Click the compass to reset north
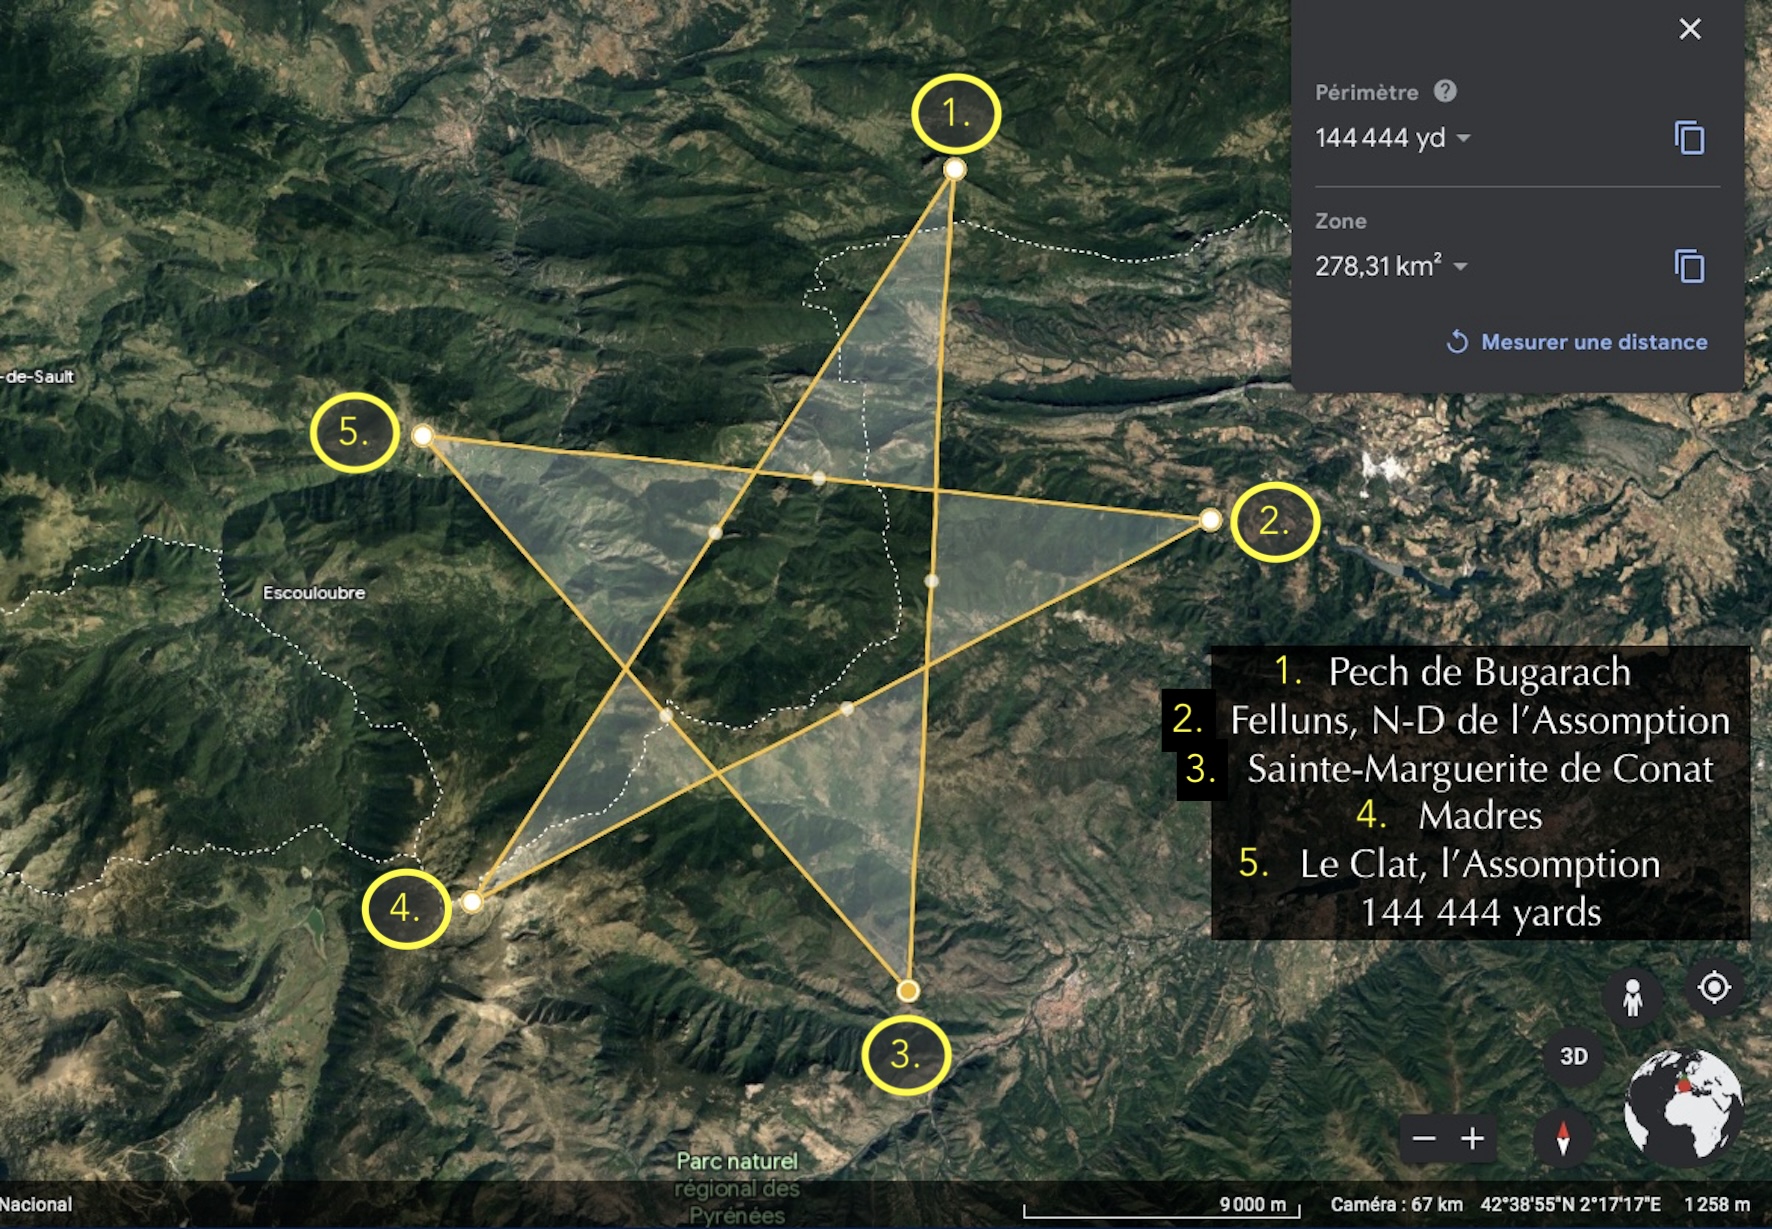The image size is (1772, 1229). pyautogui.click(x=1562, y=1138)
